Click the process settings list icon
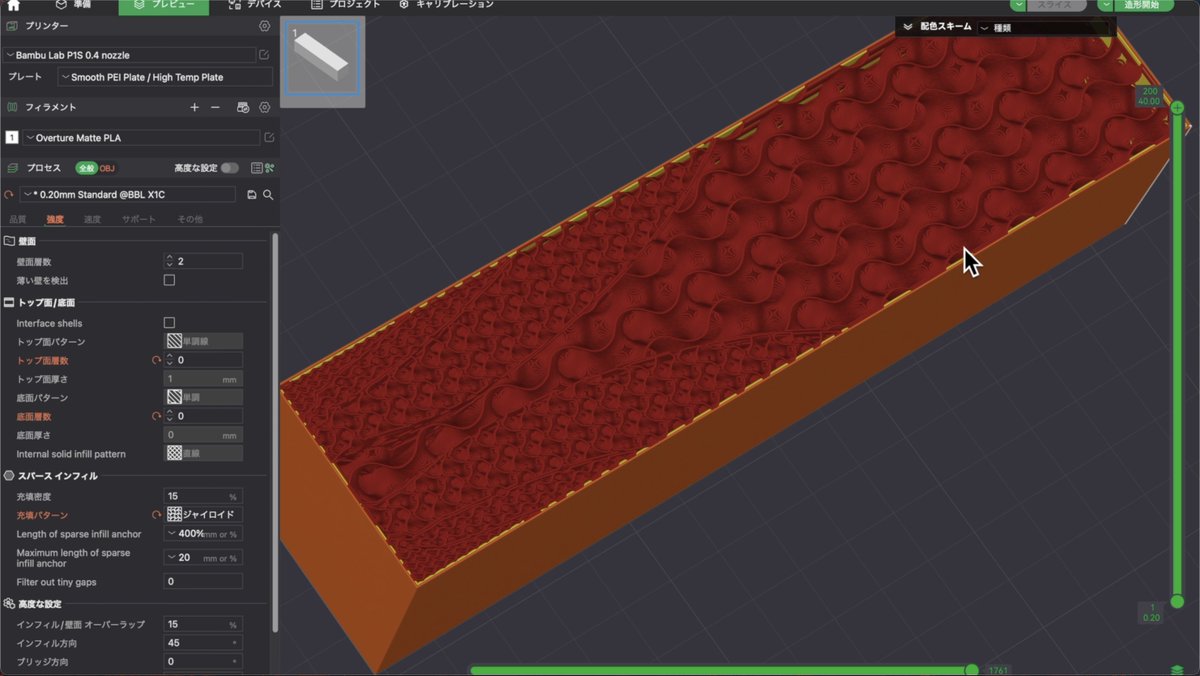Image resolution: width=1200 pixels, height=676 pixels. [257, 168]
